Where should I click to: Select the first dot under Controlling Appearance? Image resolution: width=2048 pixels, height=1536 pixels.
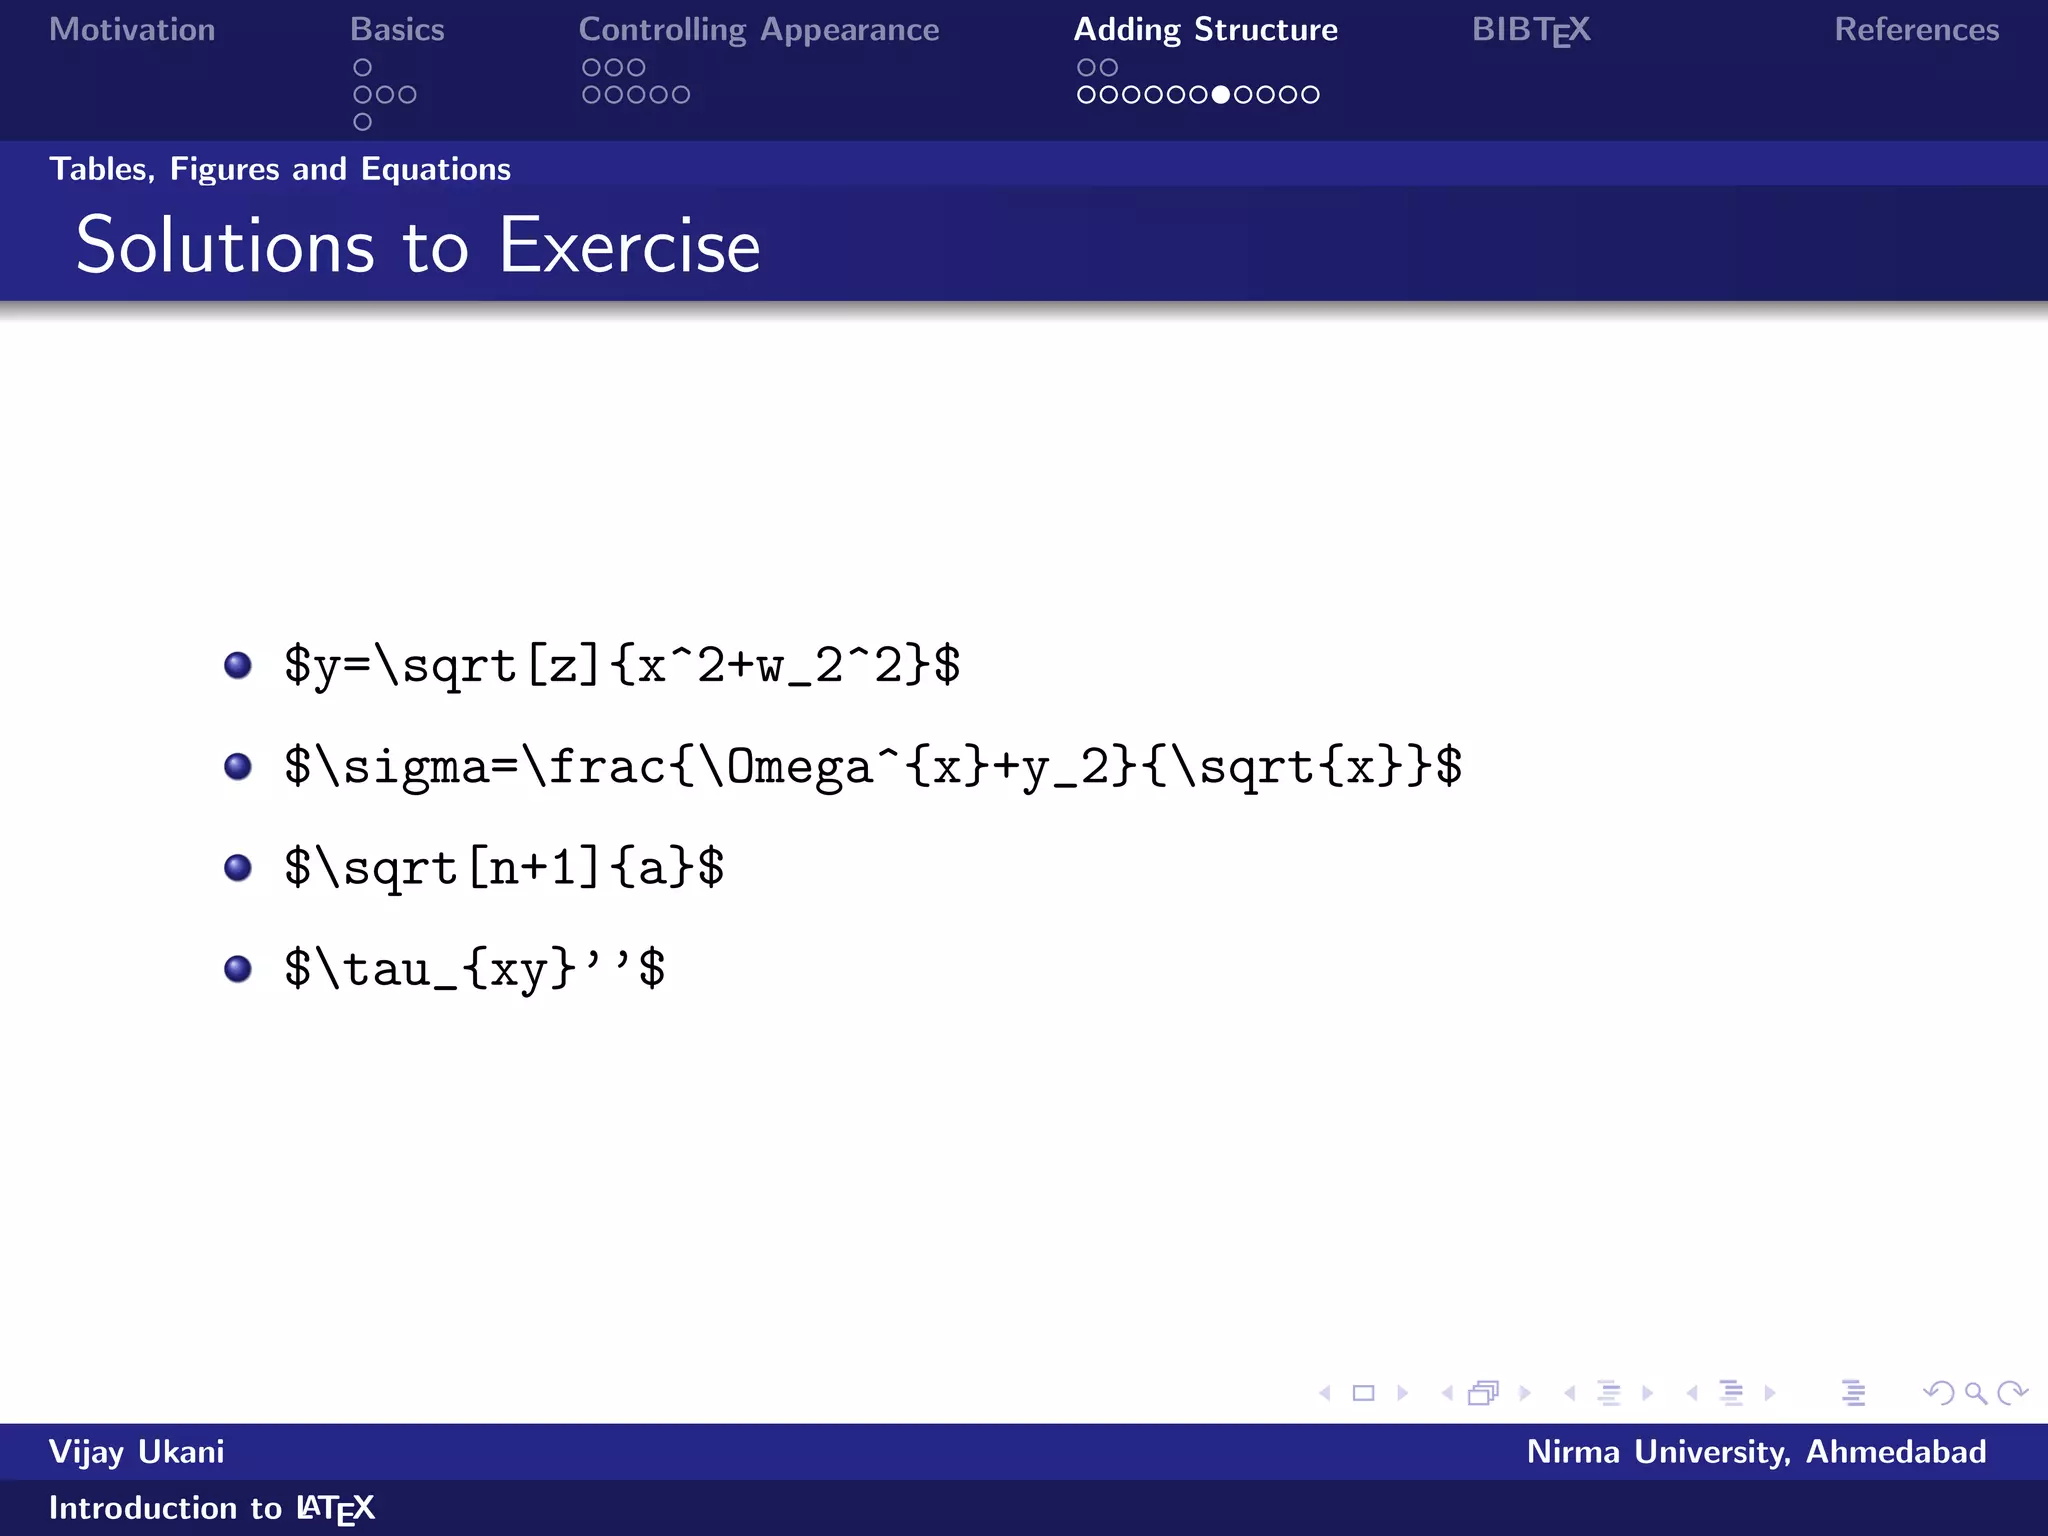[591, 67]
